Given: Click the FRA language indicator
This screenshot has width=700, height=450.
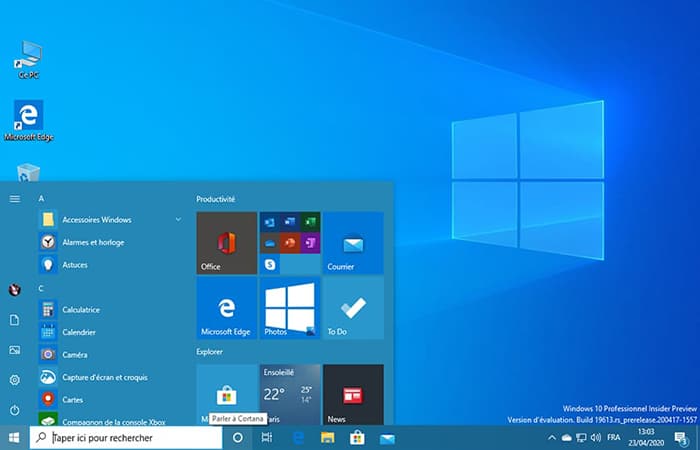Looking at the screenshot, I should pyautogui.click(x=614, y=438).
